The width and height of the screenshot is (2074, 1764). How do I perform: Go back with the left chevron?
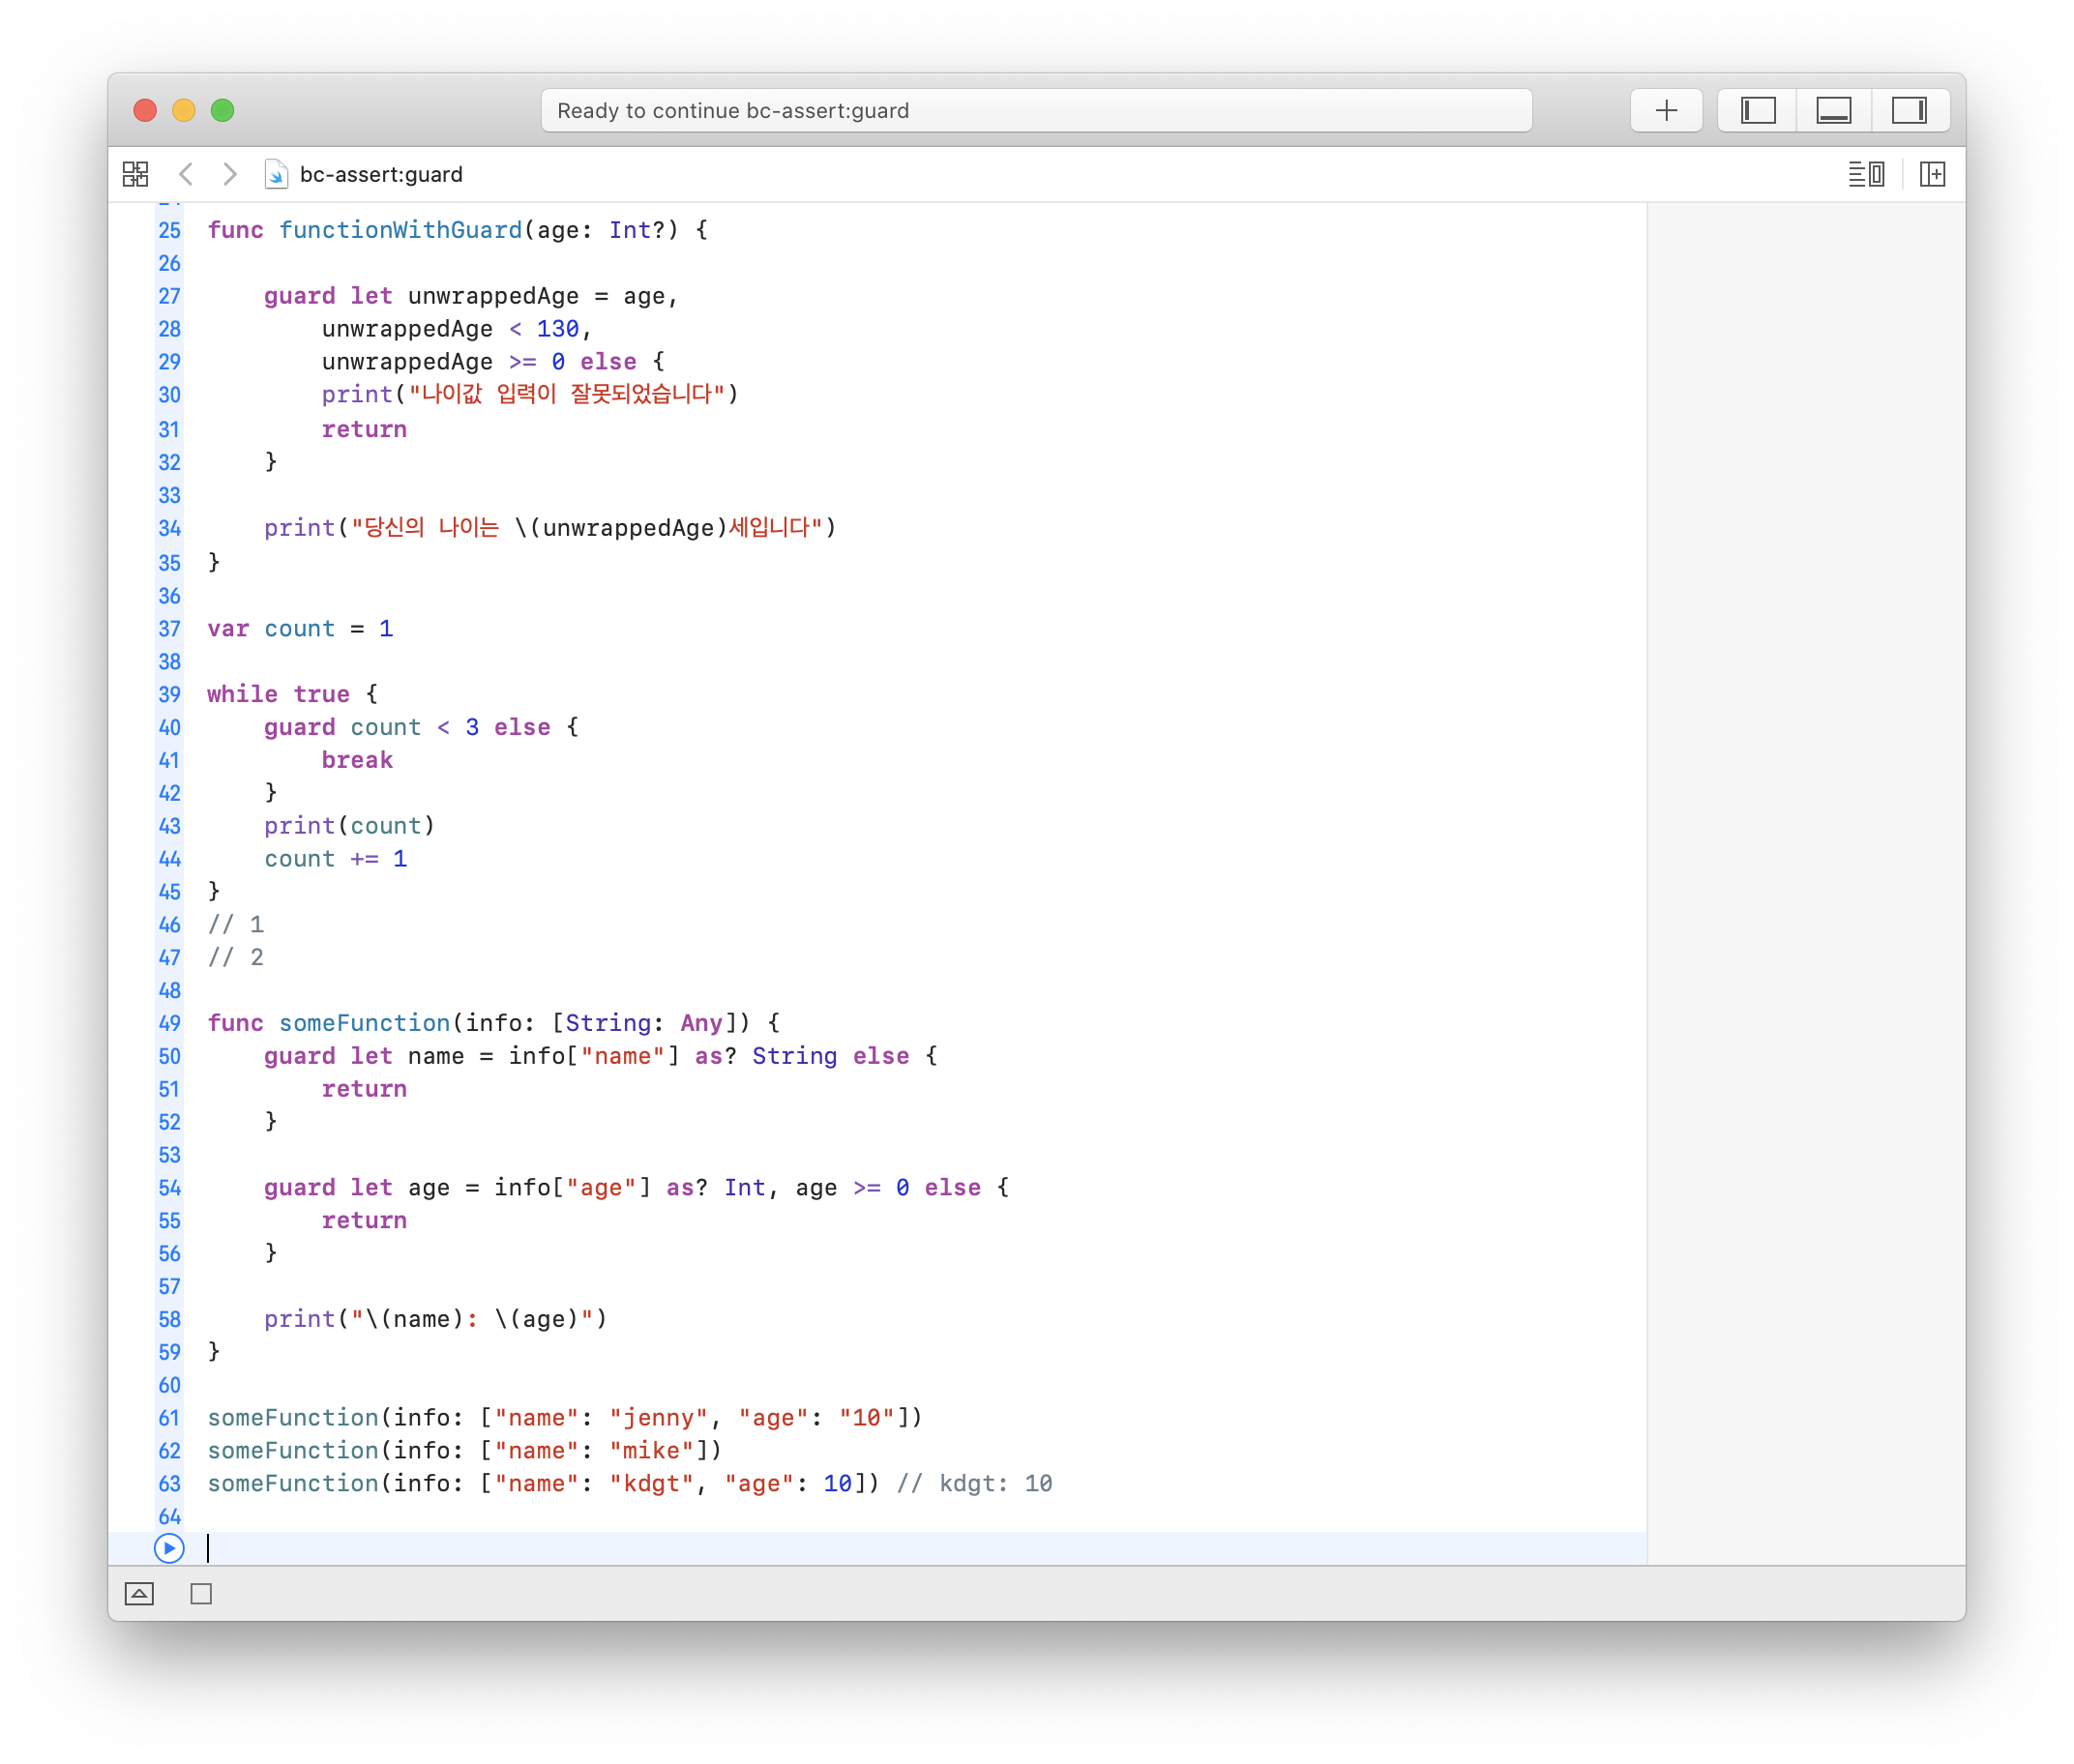pos(186,174)
